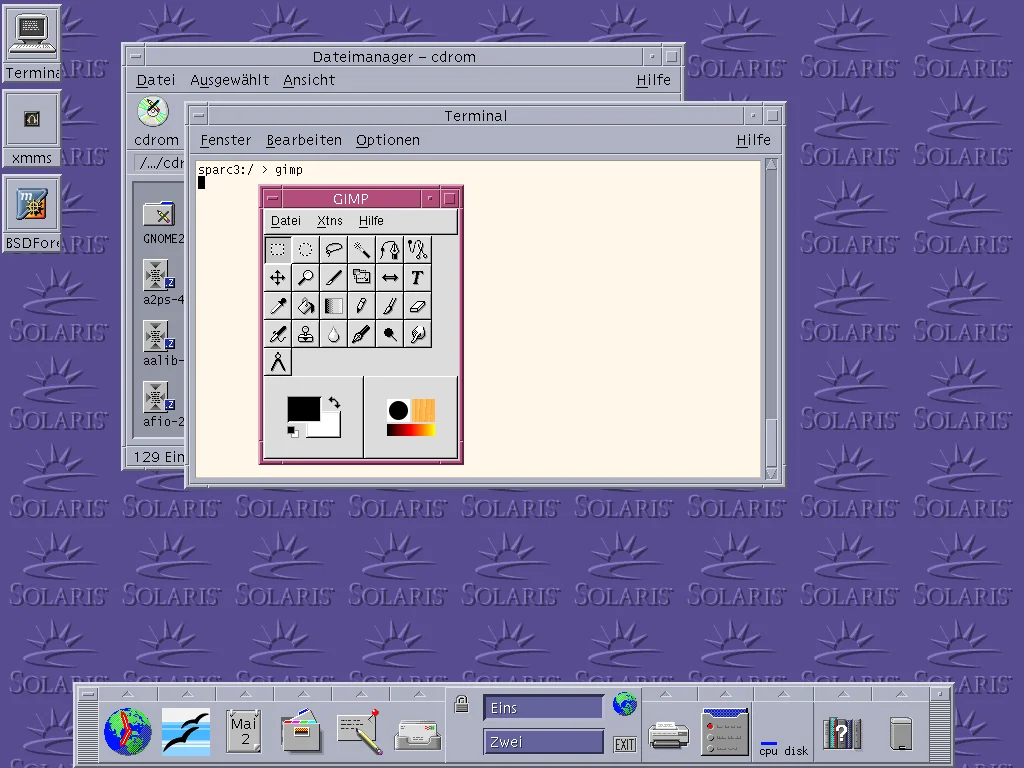Select the Color Picker eyedropper tool

[x=278, y=306]
